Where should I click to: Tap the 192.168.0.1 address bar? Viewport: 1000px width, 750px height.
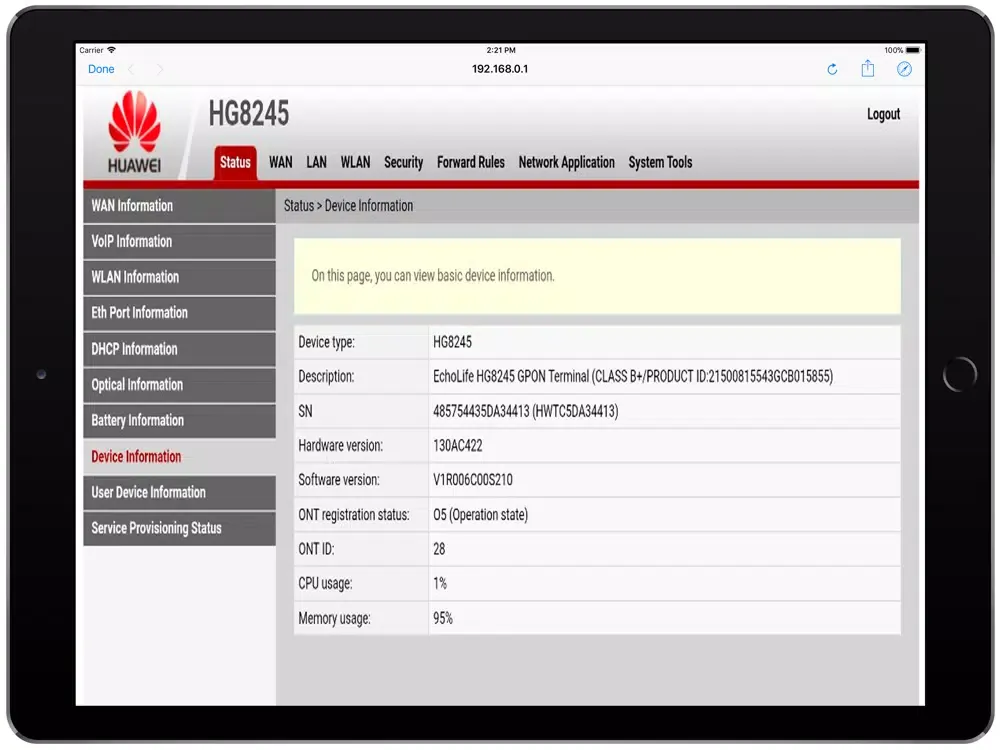[x=500, y=69]
